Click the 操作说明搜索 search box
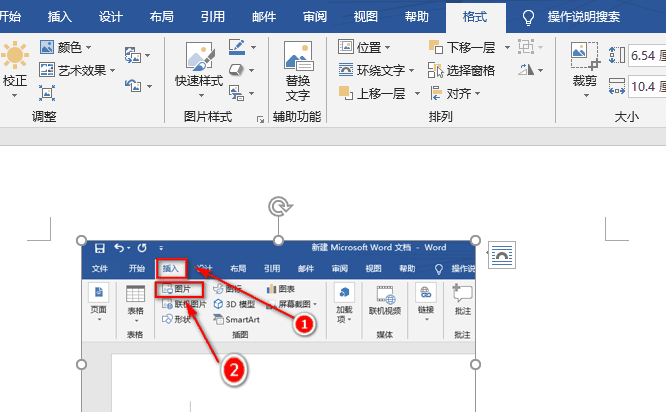666x412 pixels. (x=584, y=17)
